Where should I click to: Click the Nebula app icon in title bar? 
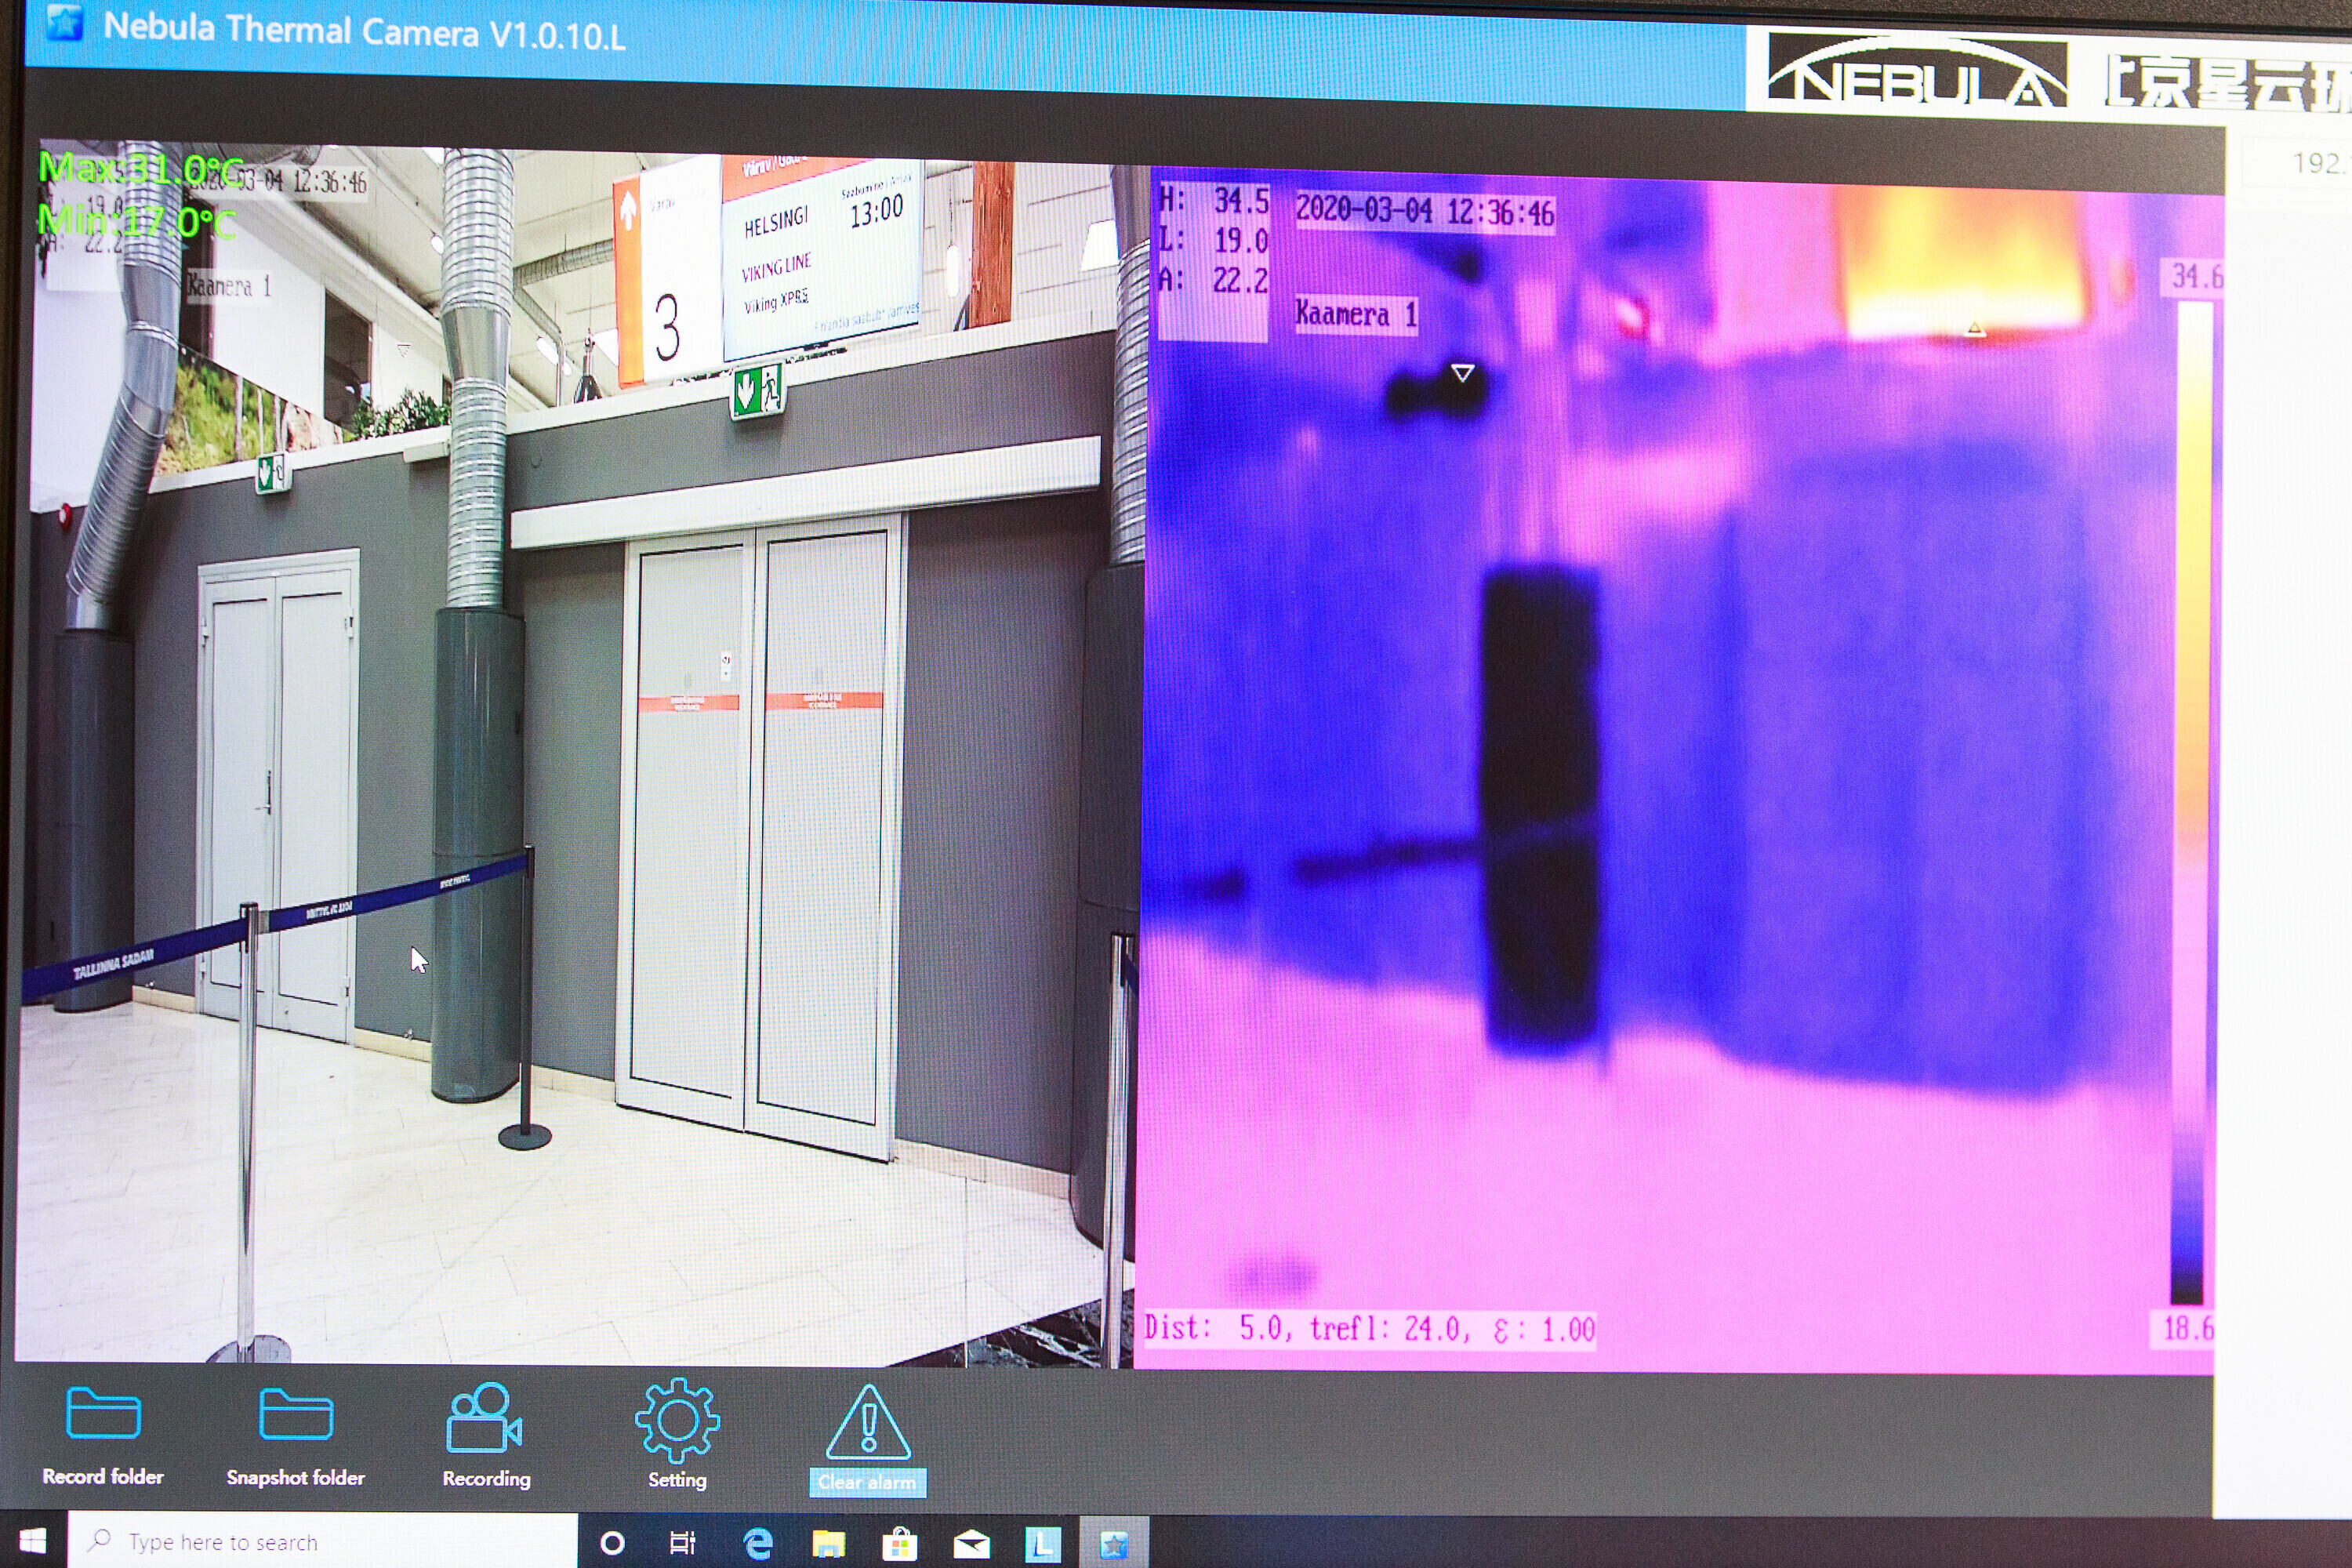tap(64, 22)
